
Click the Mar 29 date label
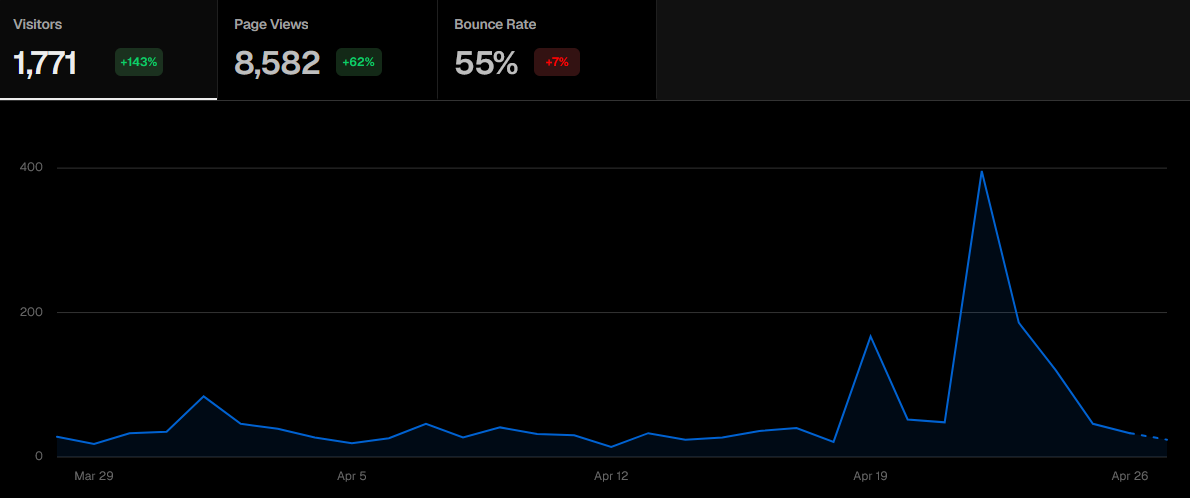[94, 476]
